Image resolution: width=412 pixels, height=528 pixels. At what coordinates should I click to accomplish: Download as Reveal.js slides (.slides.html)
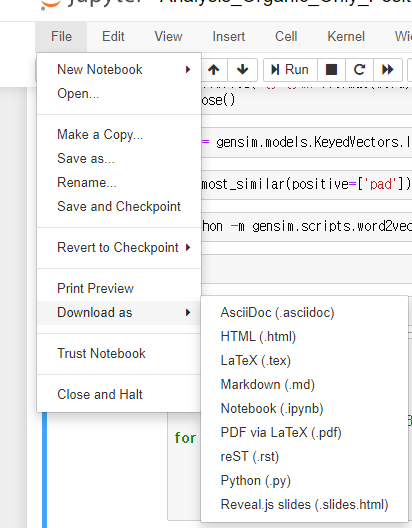tap(304, 505)
